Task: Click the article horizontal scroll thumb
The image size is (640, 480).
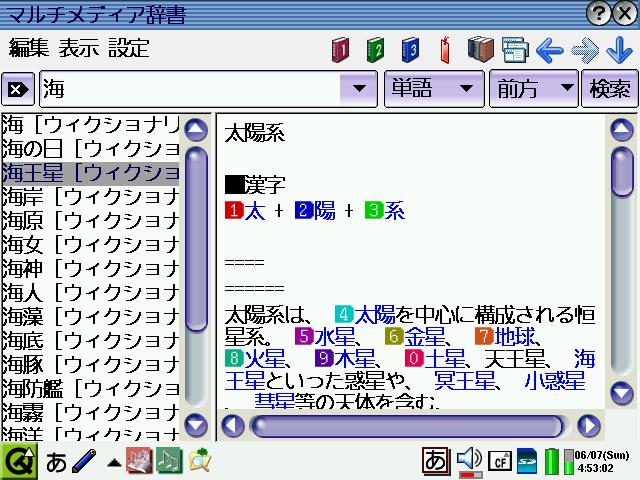Action: pos(408,426)
